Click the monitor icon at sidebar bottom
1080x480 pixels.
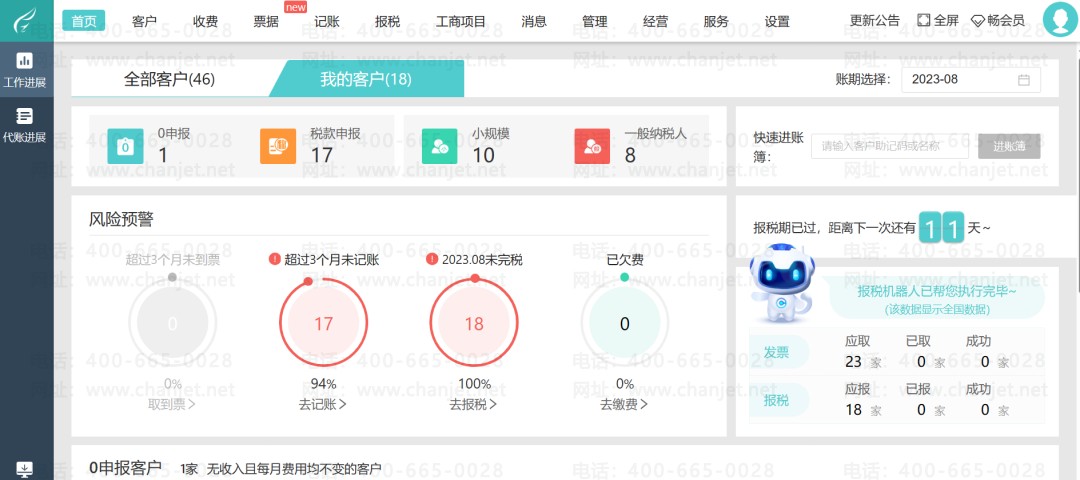click(x=24, y=470)
